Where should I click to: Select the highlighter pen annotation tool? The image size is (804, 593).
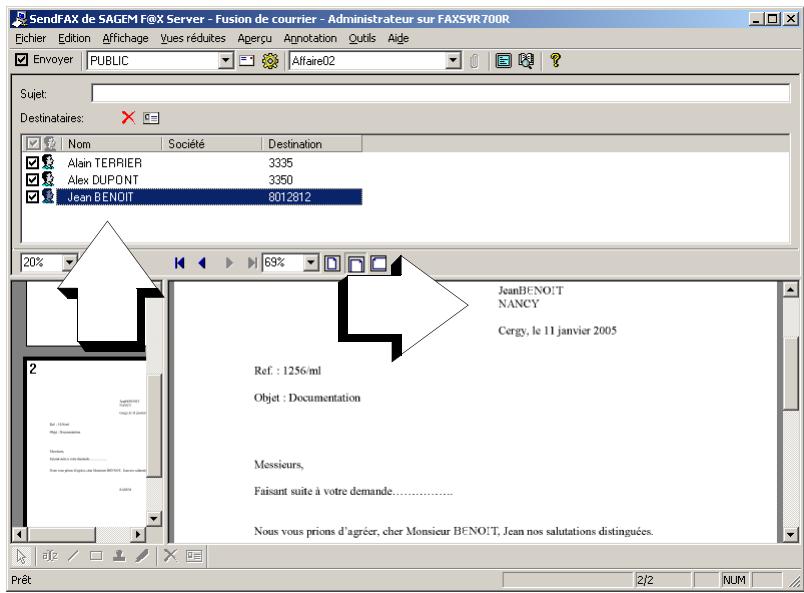click(x=142, y=556)
